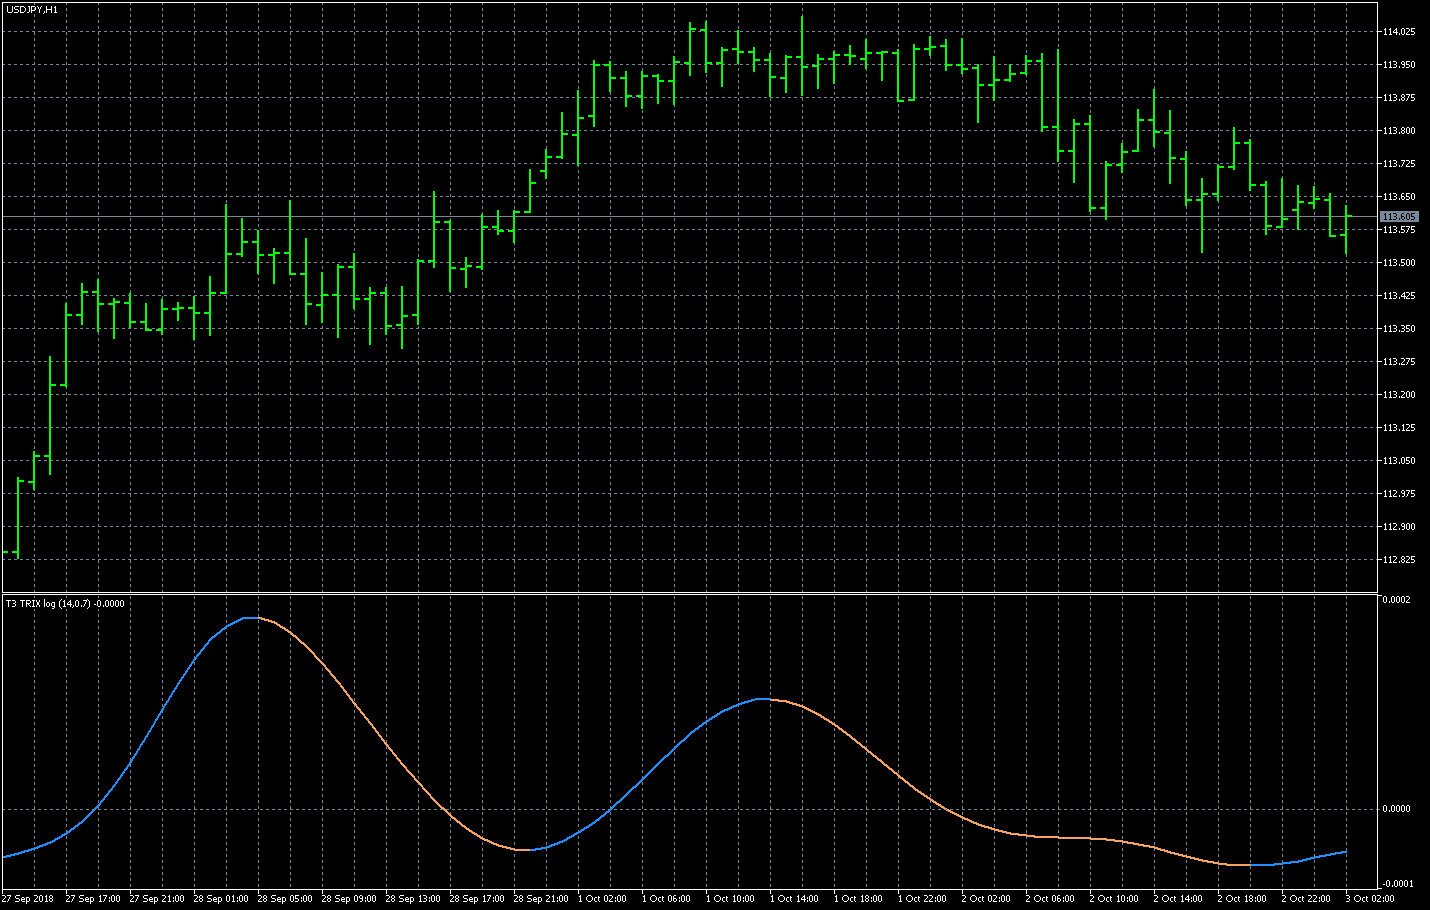Select the 2 Oct 10:00 time label
The height and width of the screenshot is (910, 1430).
coord(1114,899)
